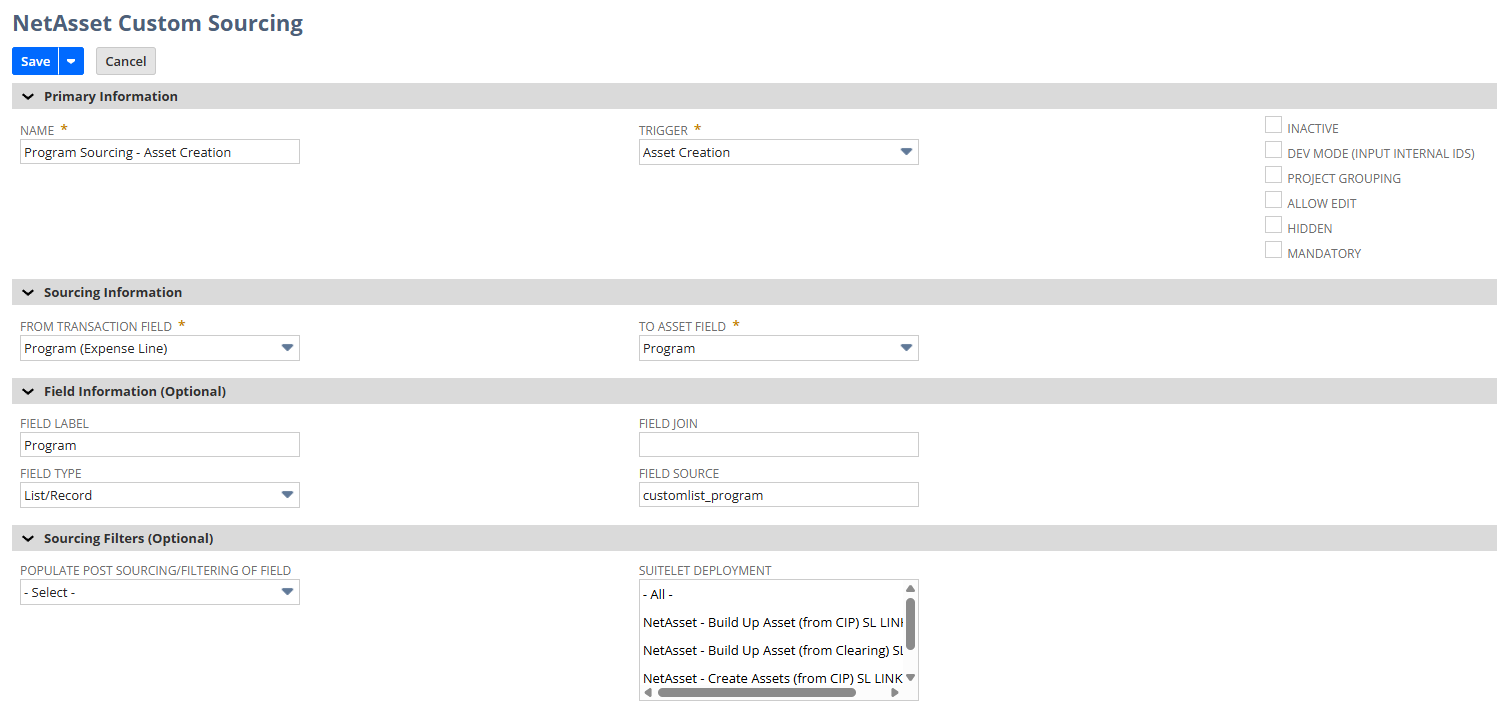Enable the Inactive checkbox
Viewport: 1497px width, 715px height.
pyautogui.click(x=1273, y=126)
